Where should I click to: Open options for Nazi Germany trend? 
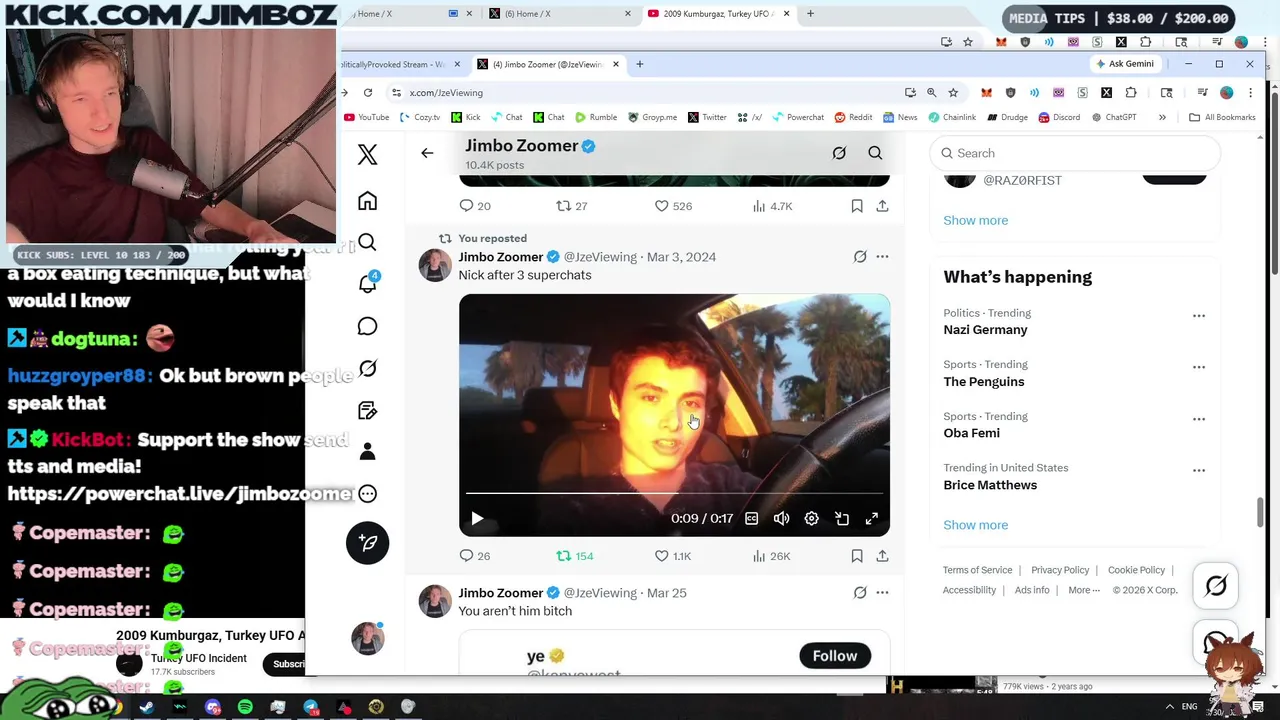(1199, 316)
